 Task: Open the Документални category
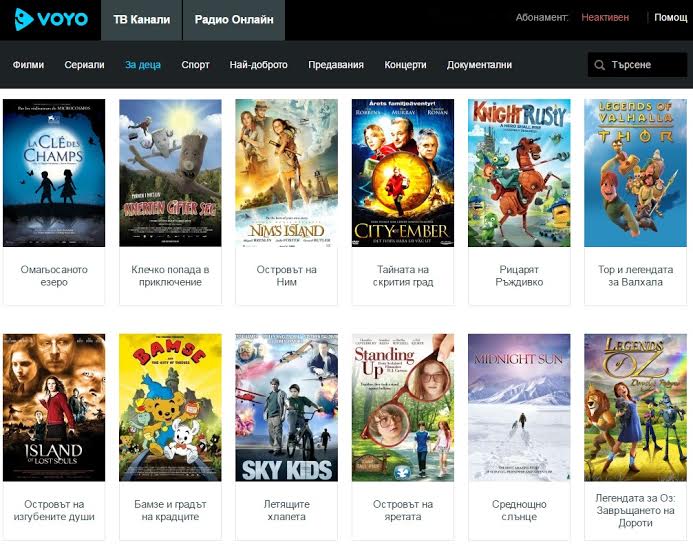point(479,65)
